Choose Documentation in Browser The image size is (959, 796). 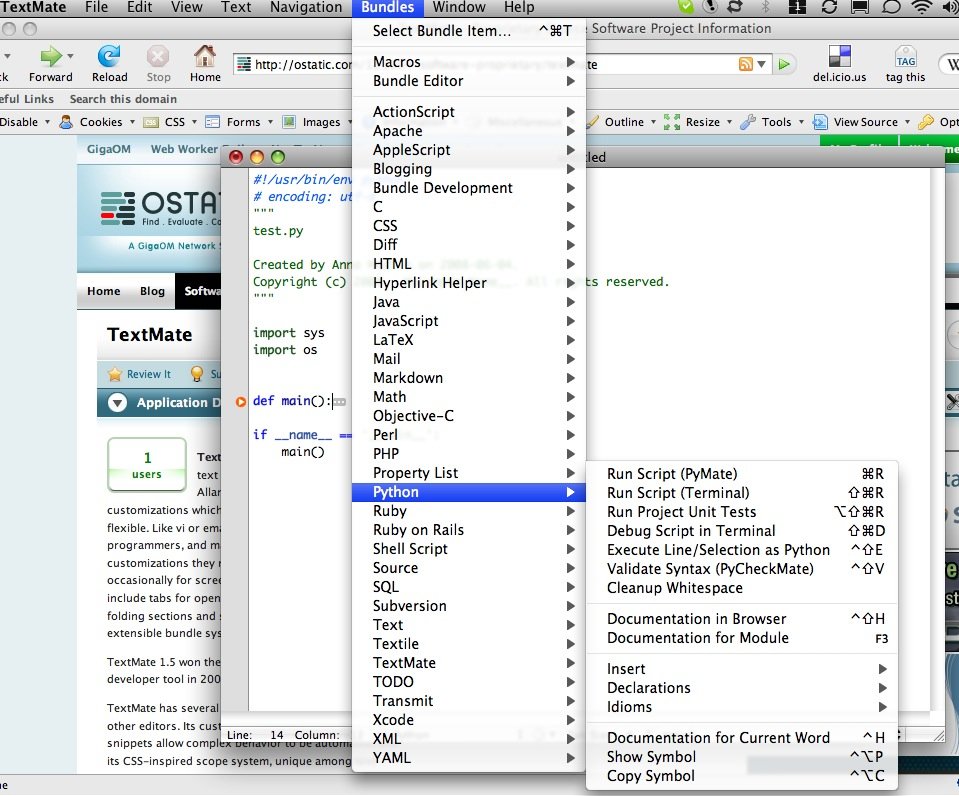741,619
